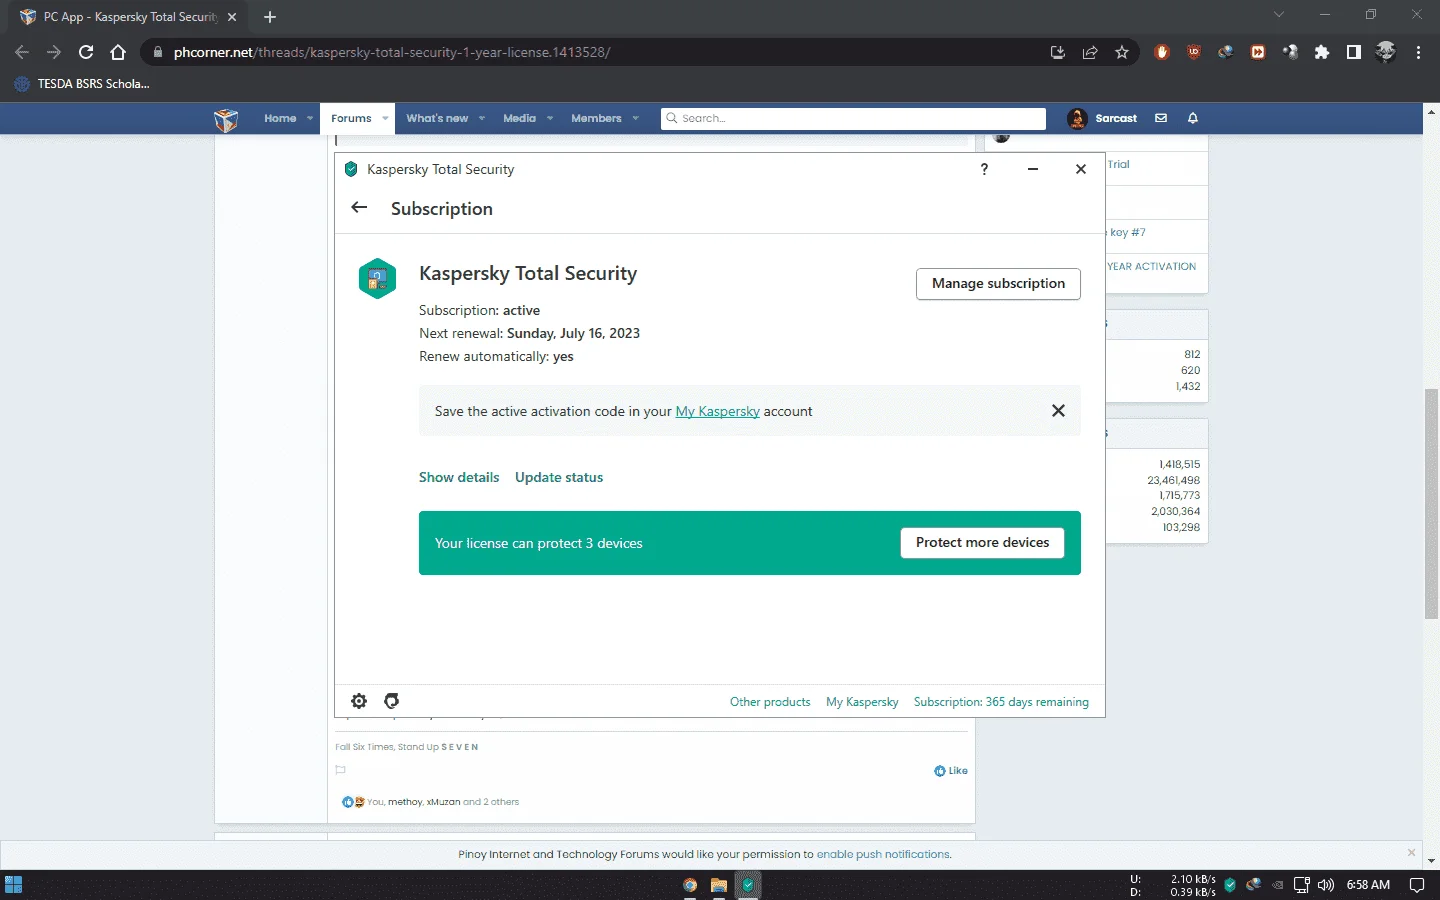Click Update status link
Screen dimensions: 1440x900
[x=559, y=477]
